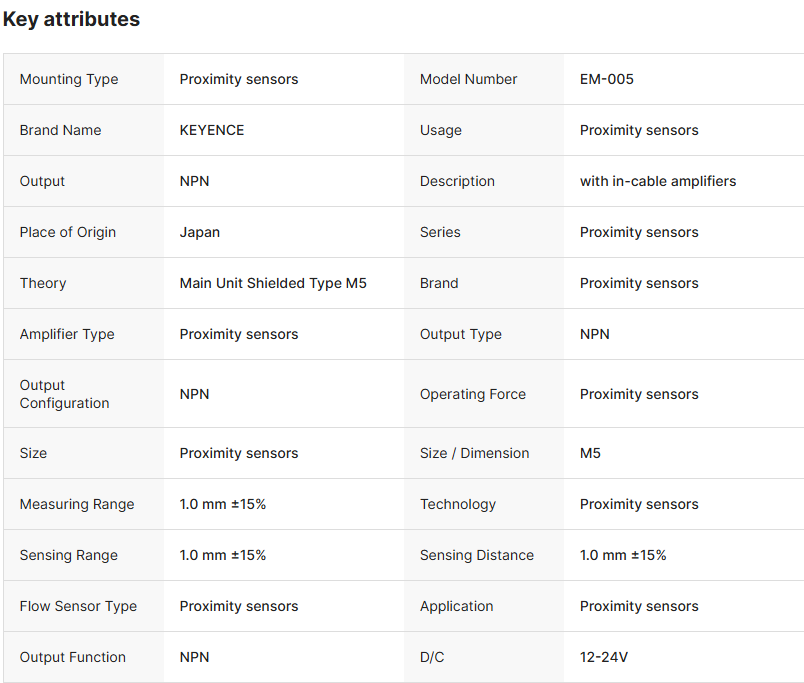Select the M5 value beside Size / Dimension

(x=590, y=453)
